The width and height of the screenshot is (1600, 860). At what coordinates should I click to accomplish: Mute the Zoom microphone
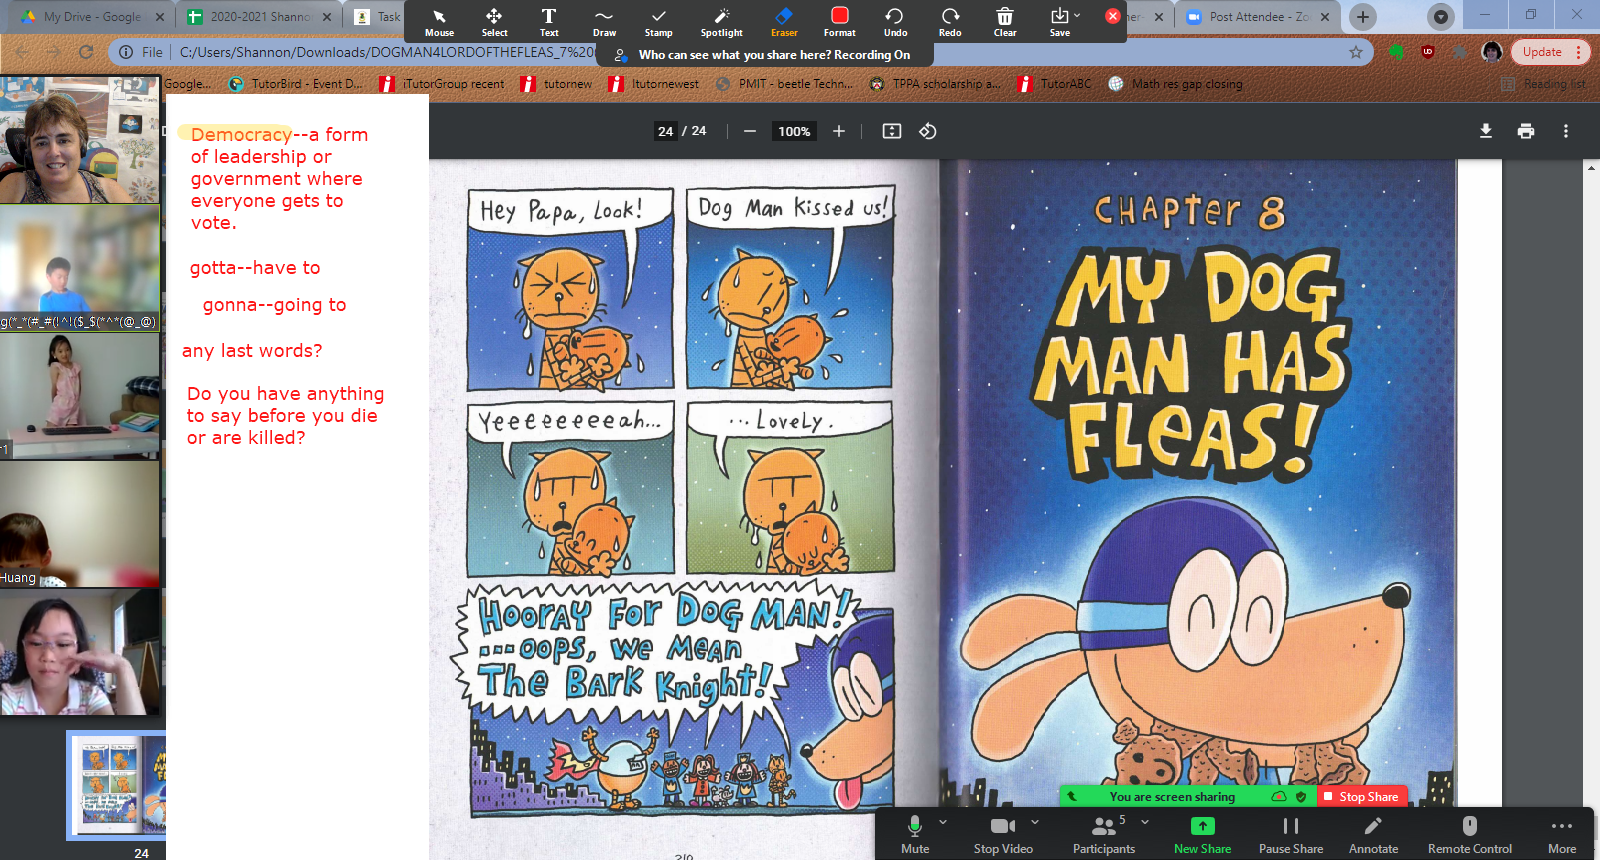tap(914, 834)
